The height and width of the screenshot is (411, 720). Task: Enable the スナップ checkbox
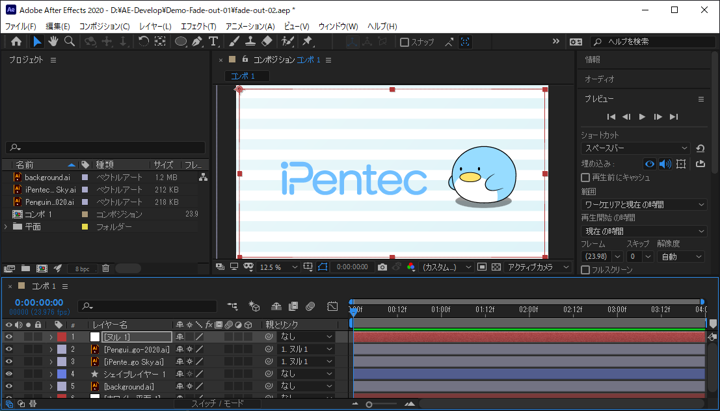[404, 42]
